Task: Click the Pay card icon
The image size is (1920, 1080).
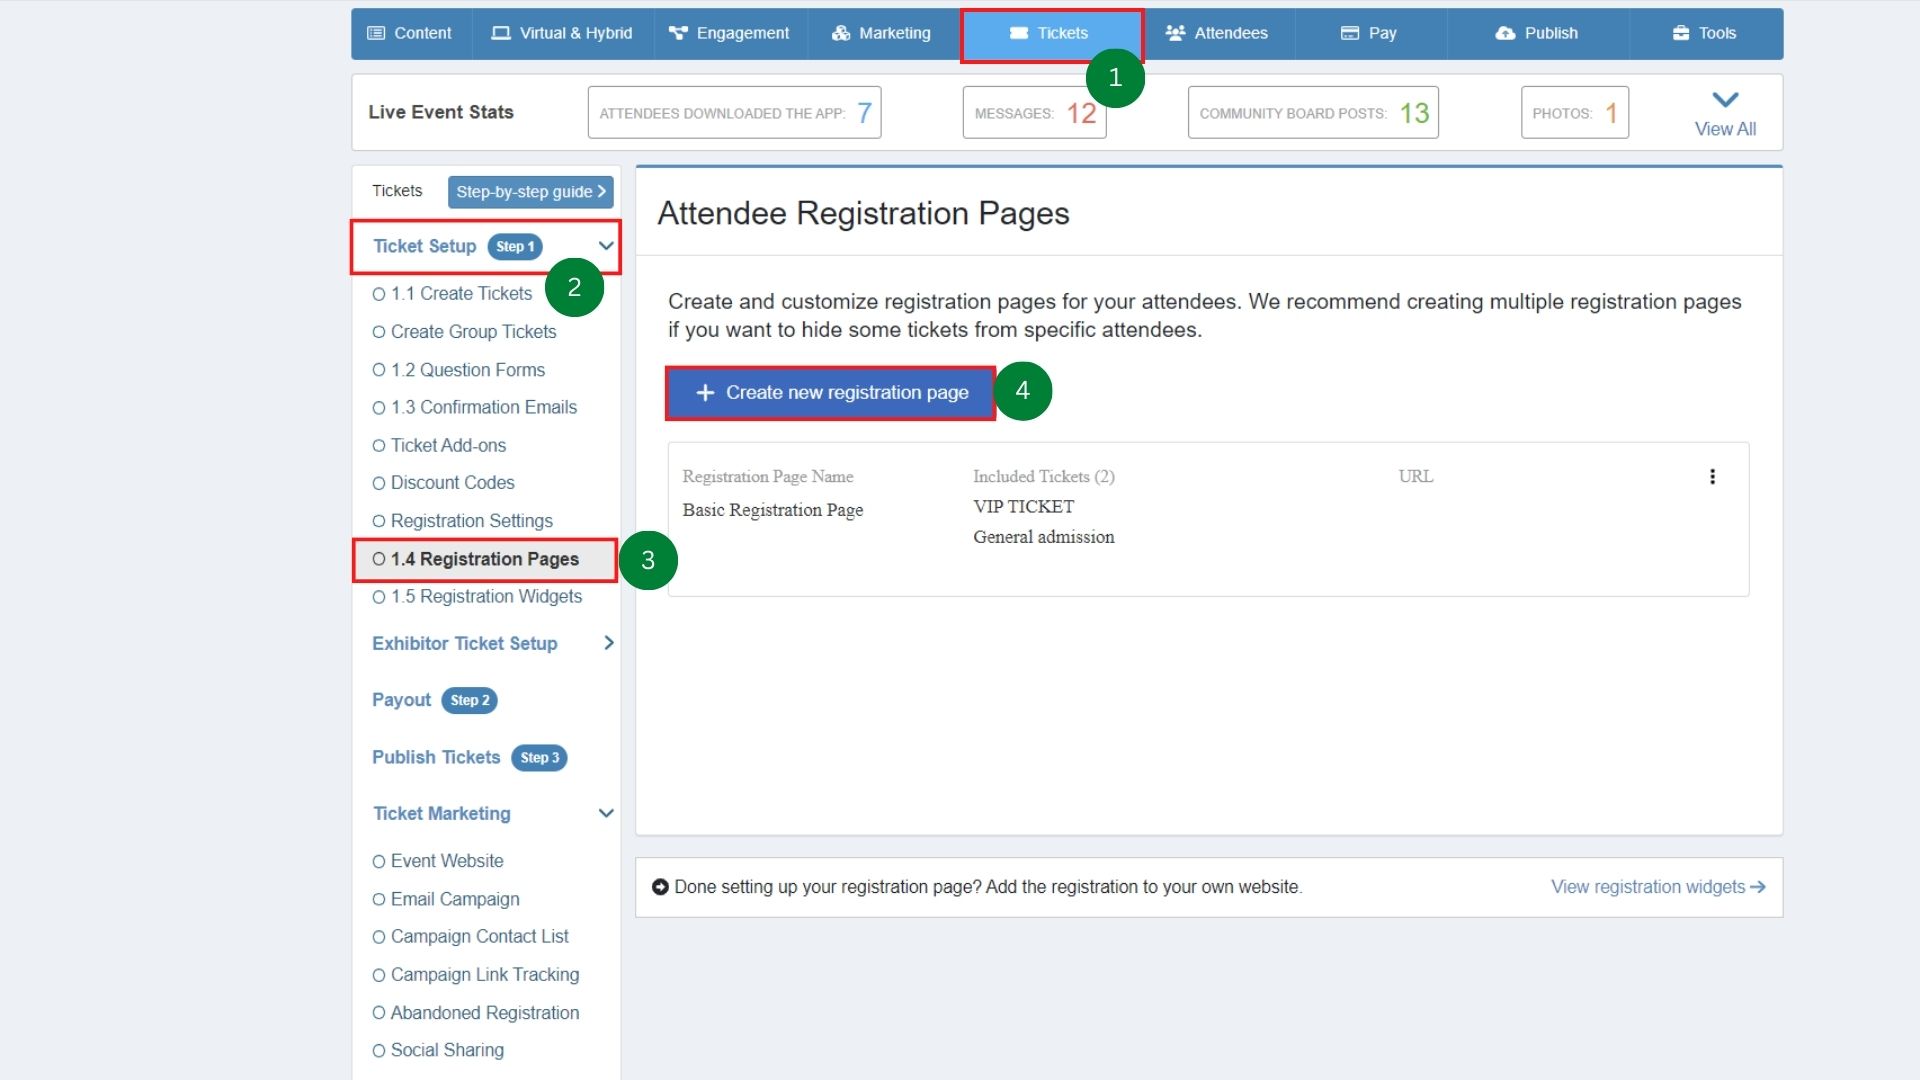Action: point(1349,32)
